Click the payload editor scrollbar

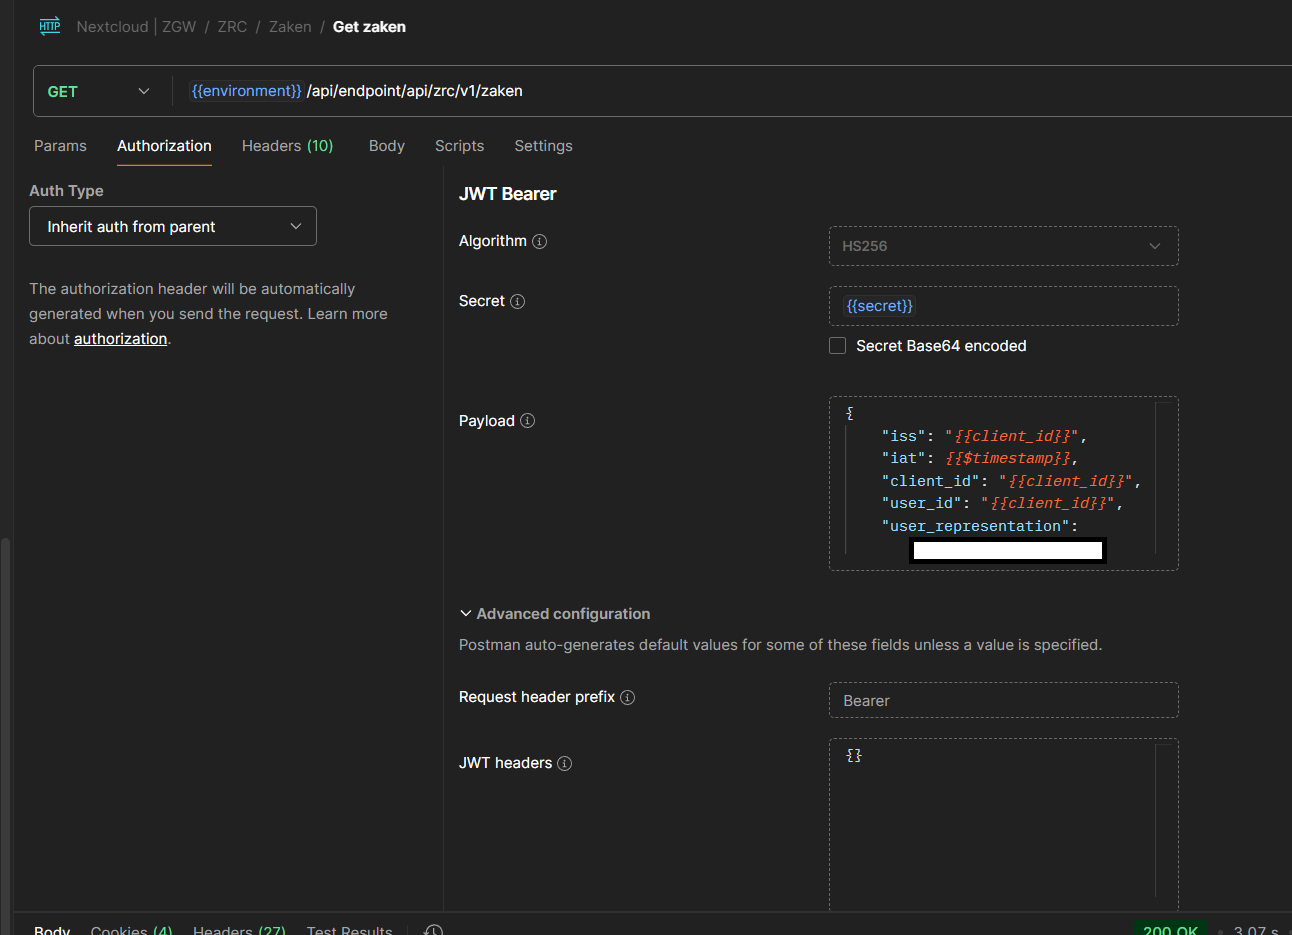1163,478
